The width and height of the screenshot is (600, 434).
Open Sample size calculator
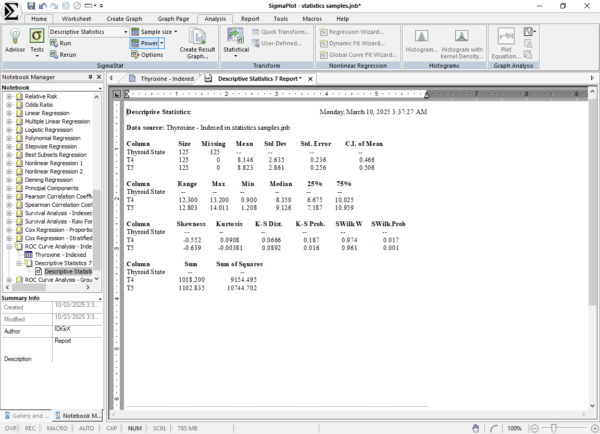(154, 32)
